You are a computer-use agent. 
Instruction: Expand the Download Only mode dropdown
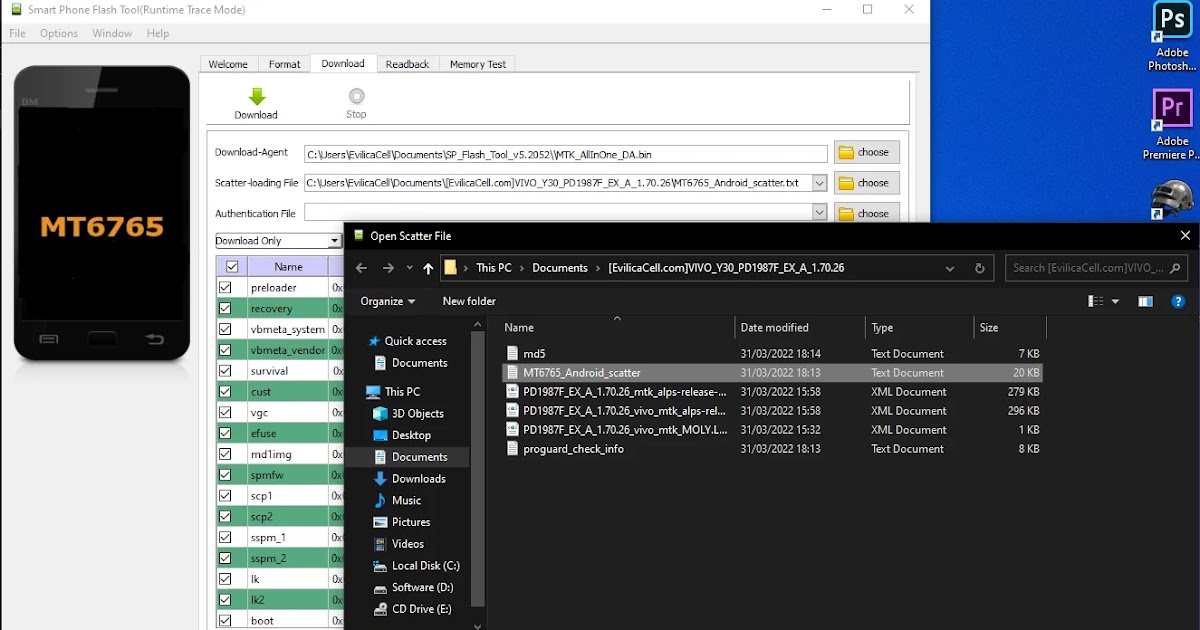click(x=335, y=241)
